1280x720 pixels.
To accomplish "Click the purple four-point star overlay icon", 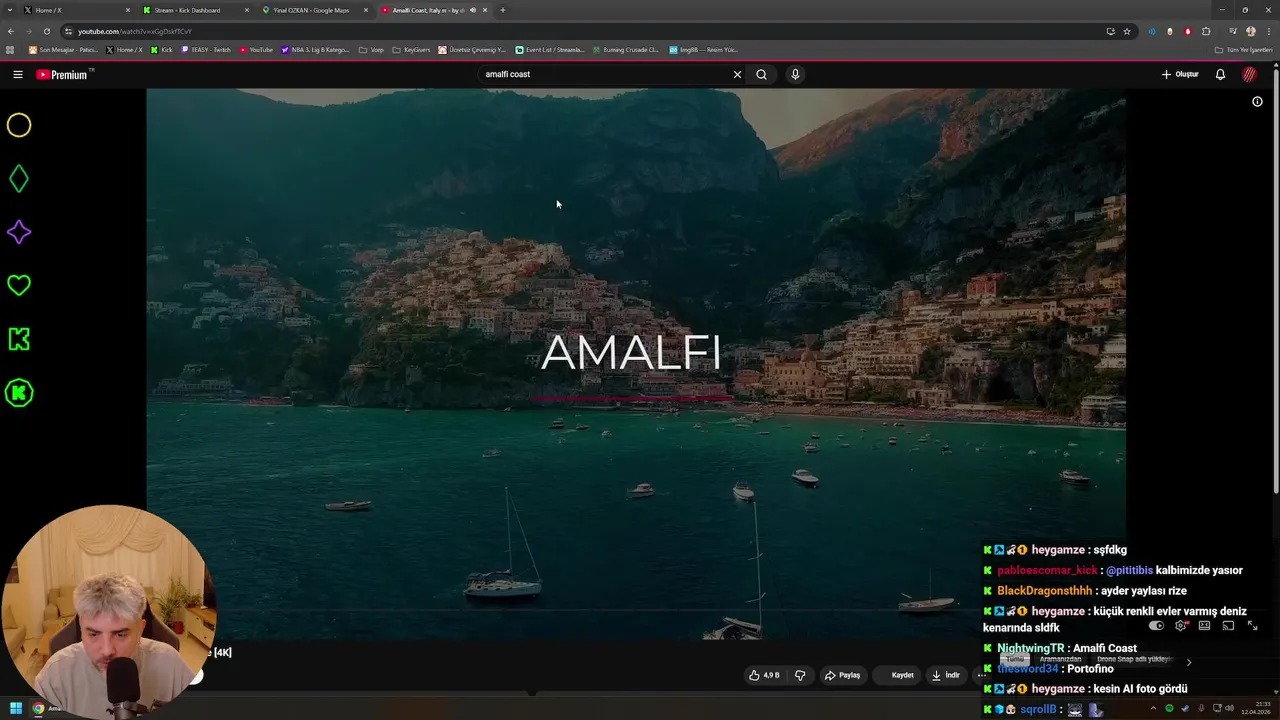I will (x=19, y=232).
